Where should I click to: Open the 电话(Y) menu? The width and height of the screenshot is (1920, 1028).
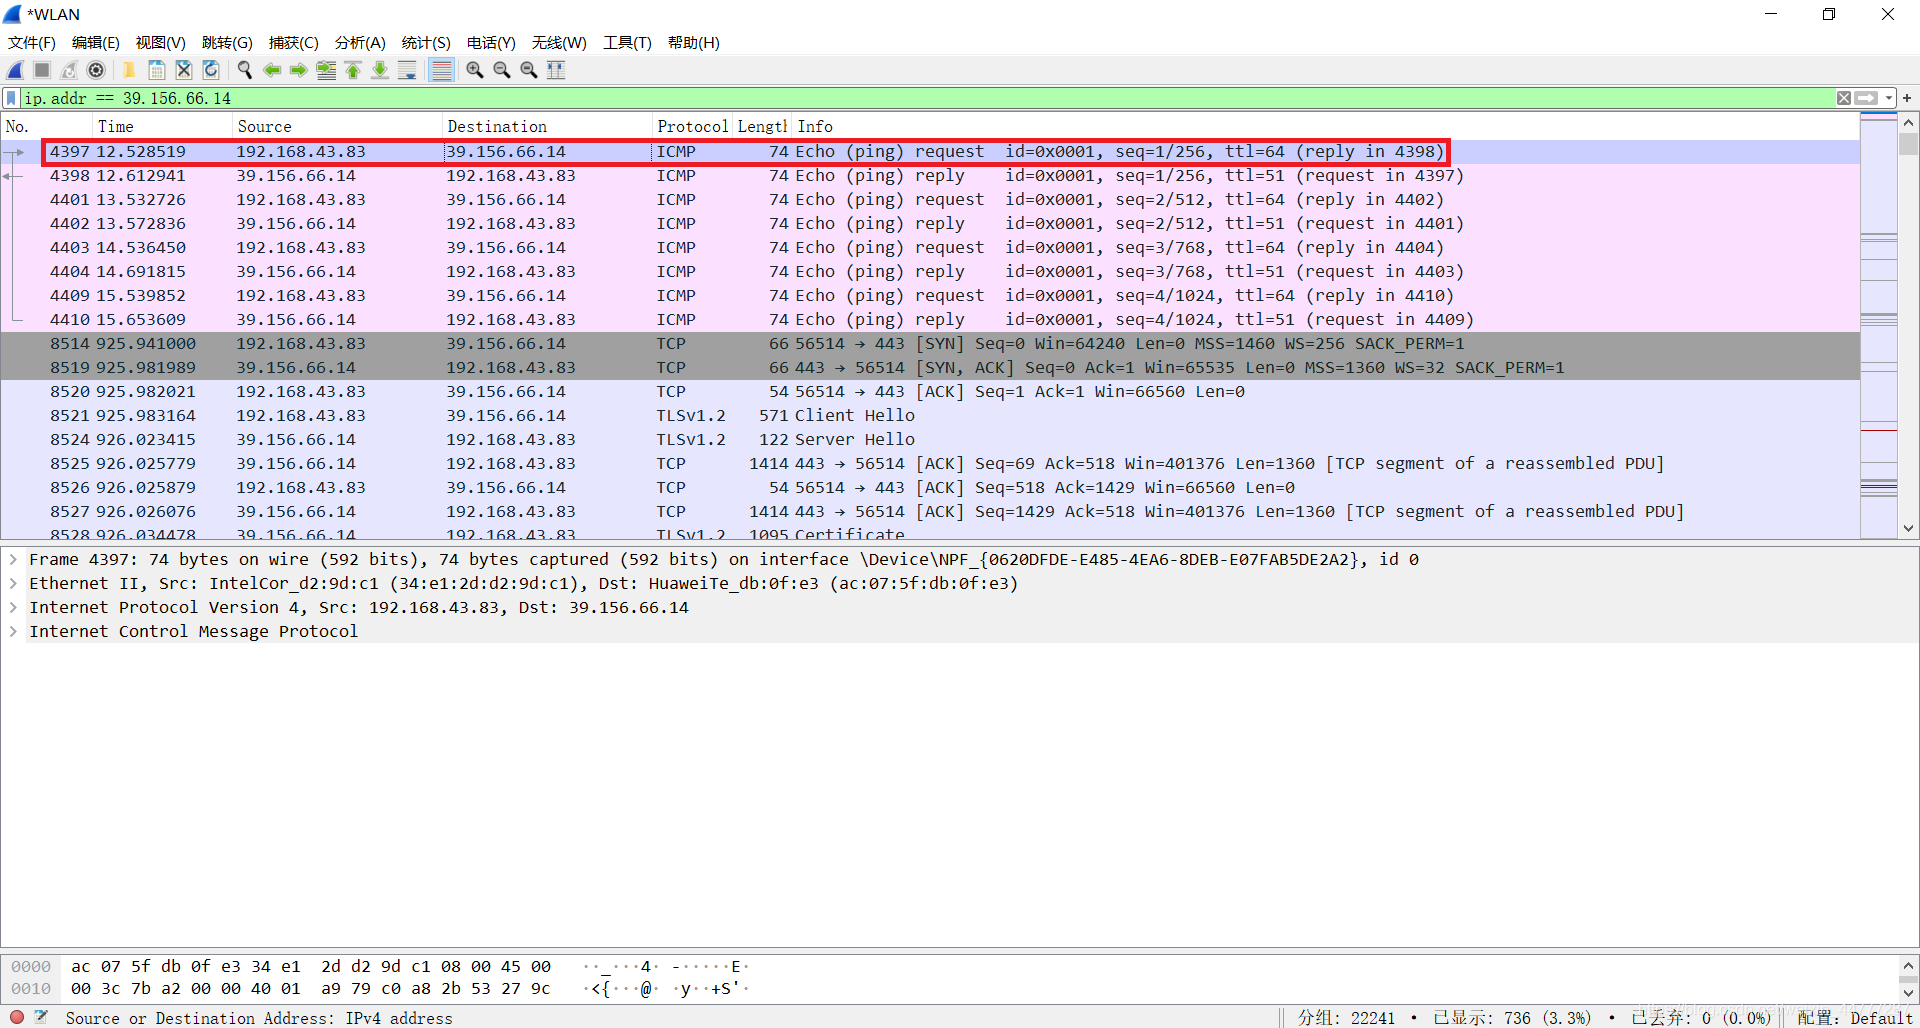coord(491,43)
